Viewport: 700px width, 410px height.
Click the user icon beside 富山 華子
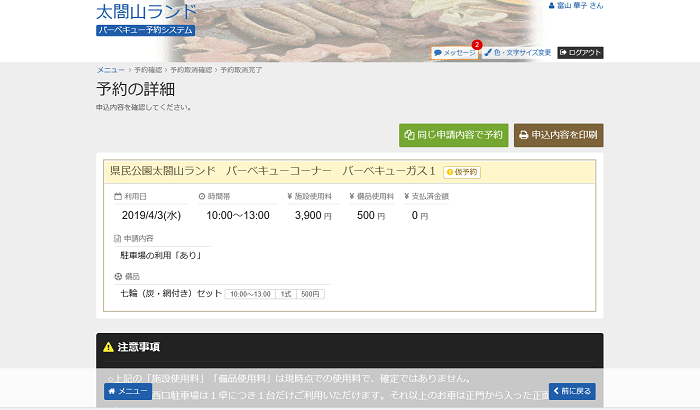(x=551, y=5)
